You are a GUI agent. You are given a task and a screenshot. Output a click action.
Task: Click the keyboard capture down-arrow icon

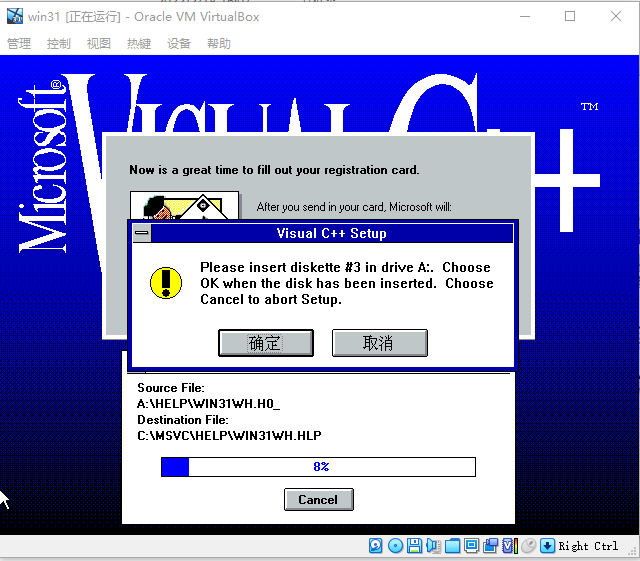click(x=547, y=545)
